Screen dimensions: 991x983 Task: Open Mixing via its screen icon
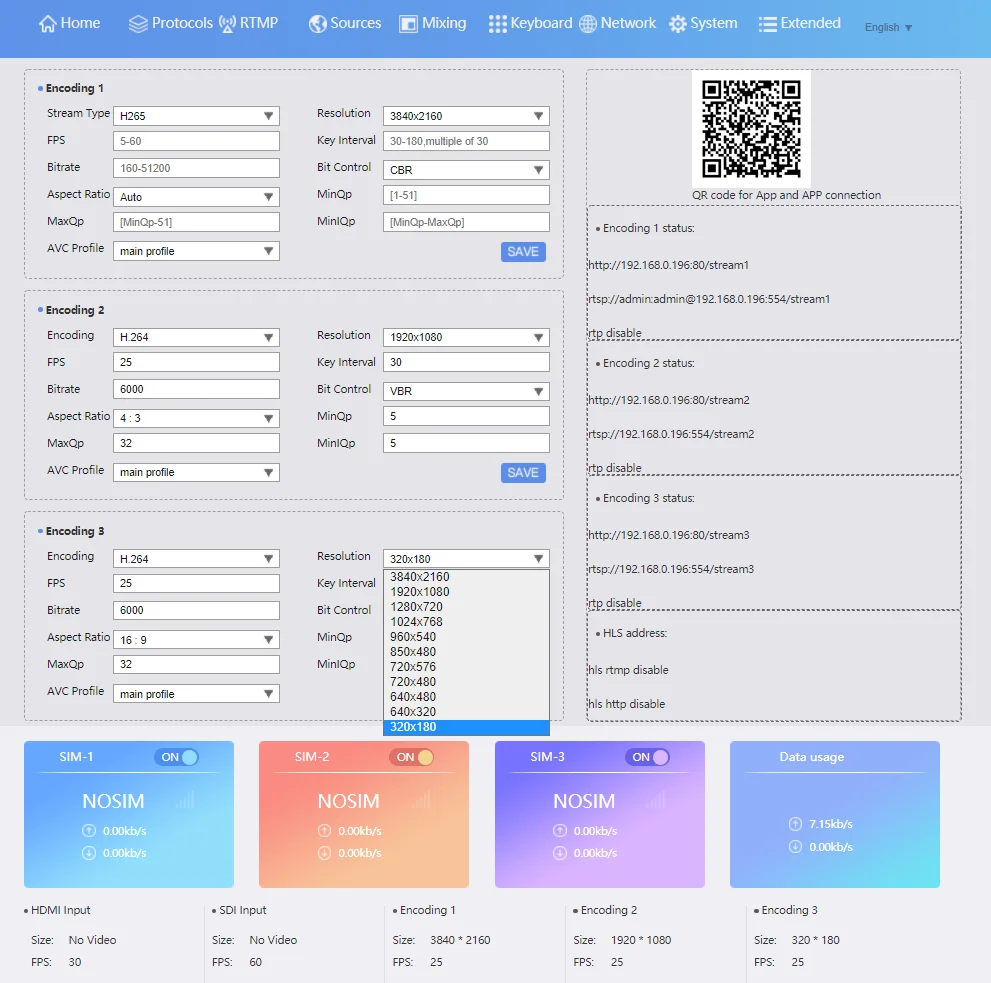point(408,24)
